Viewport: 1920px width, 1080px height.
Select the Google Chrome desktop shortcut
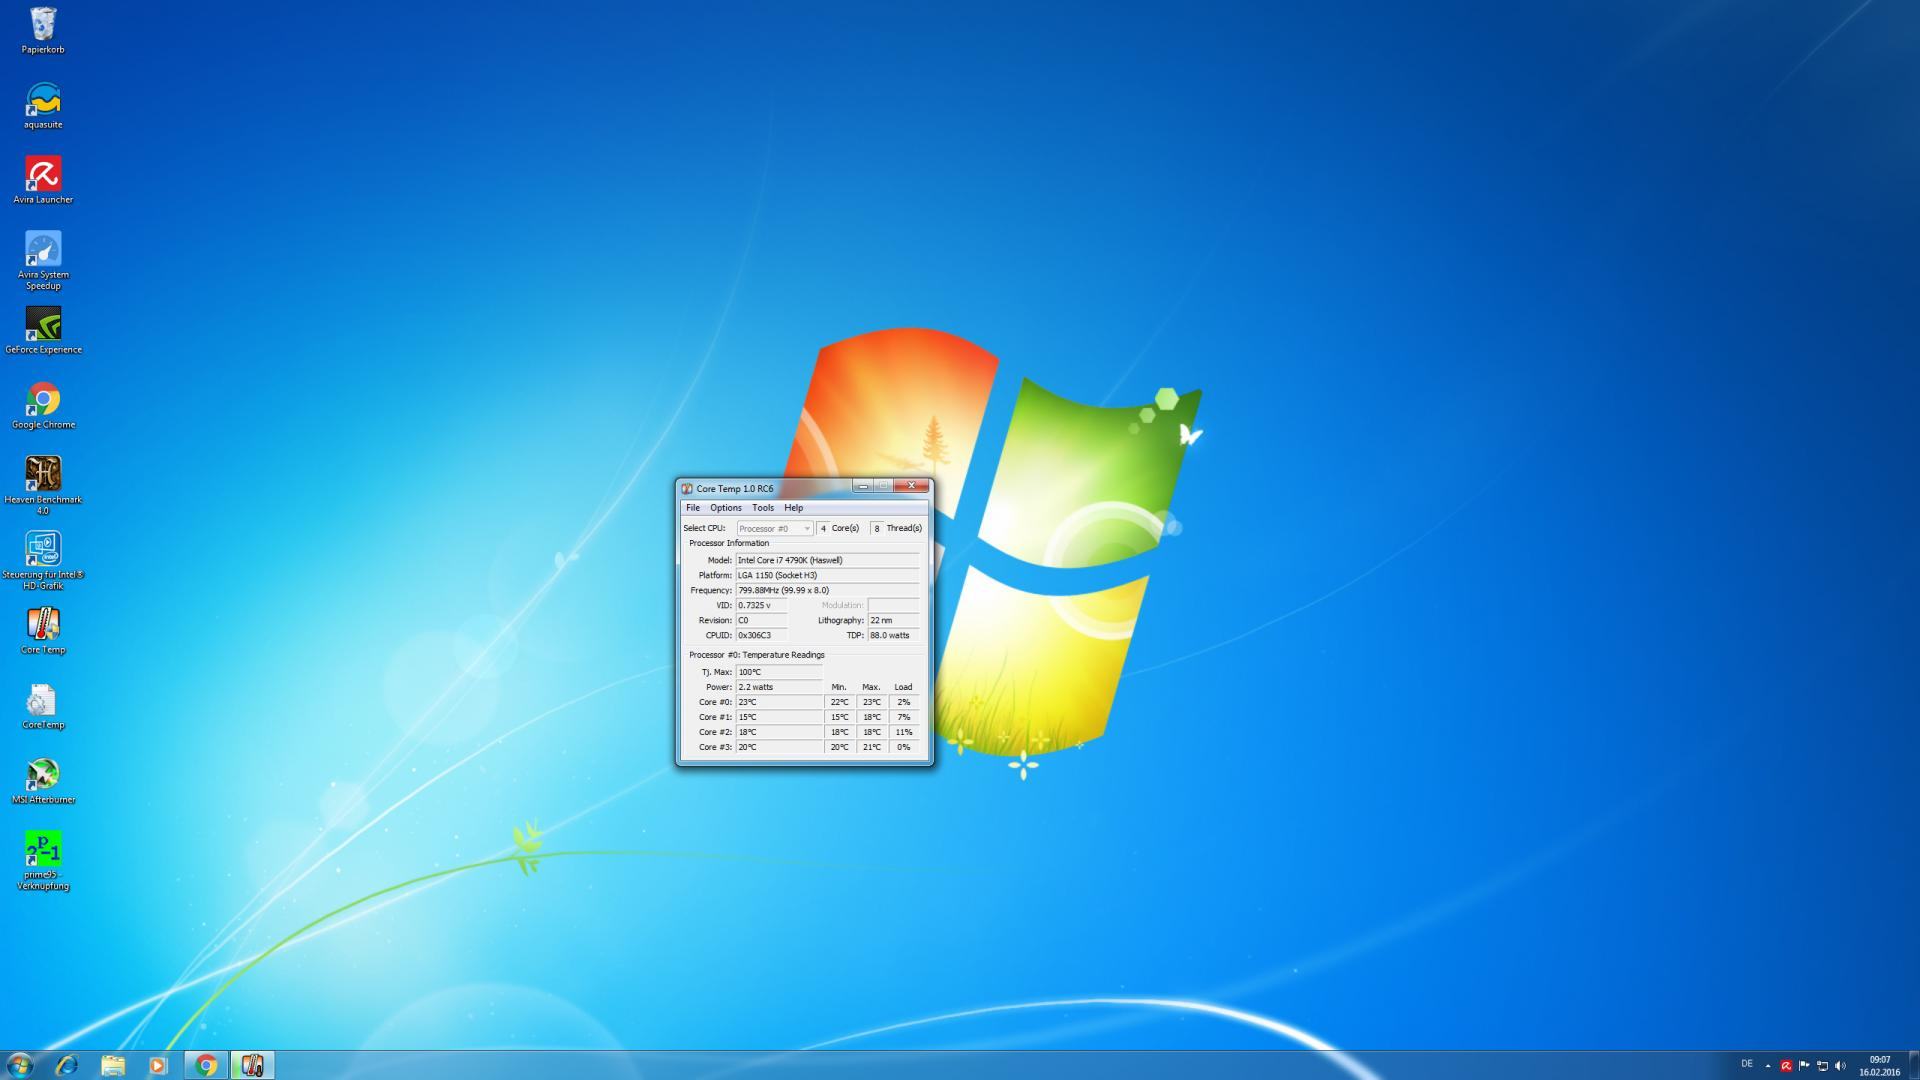tap(43, 406)
